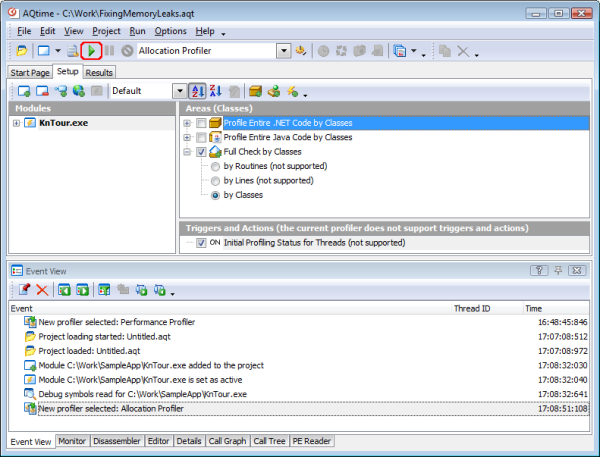Click the Add Action lightning icon
Image resolution: width=600 pixels, height=457 pixels.
(x=293, y=91)
